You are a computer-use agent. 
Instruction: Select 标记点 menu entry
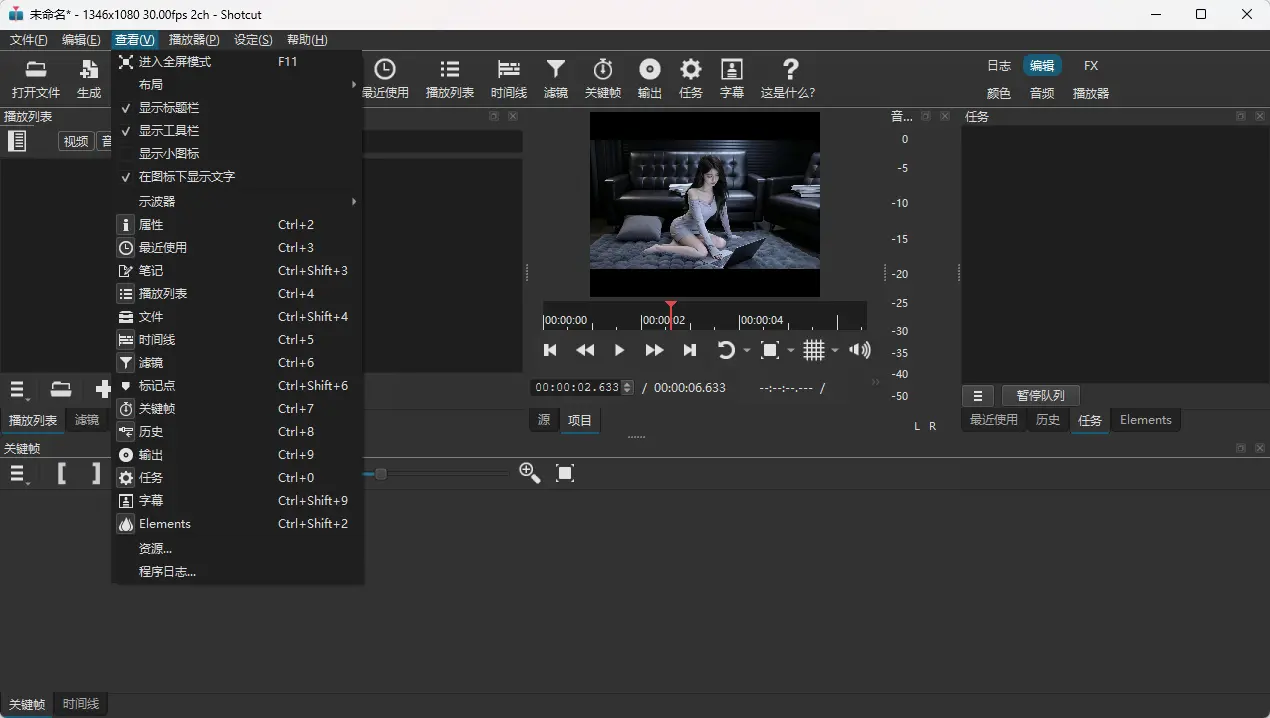[236, 385]
